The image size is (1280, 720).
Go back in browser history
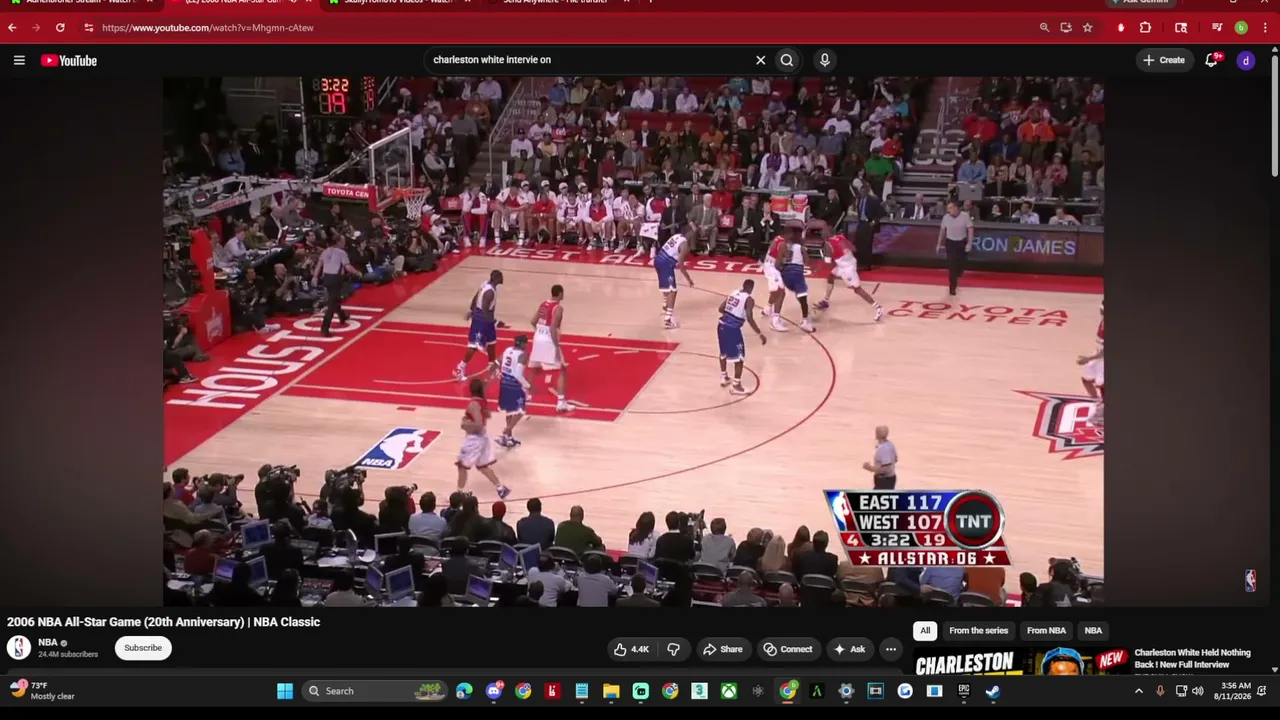coord(12,28)
